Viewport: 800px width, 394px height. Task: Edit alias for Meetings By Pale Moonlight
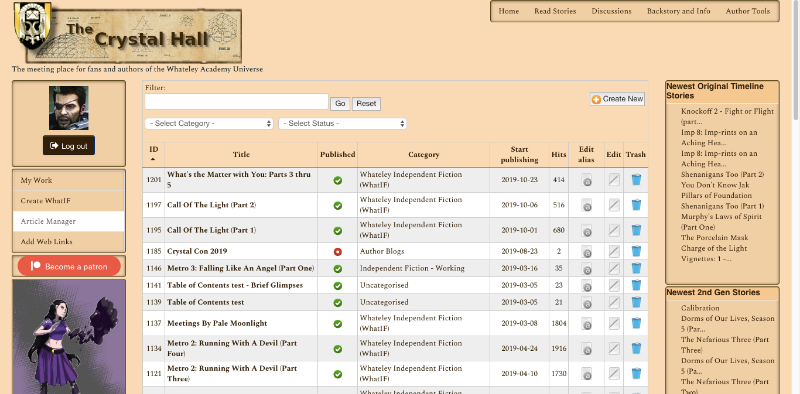coord(587,324)
